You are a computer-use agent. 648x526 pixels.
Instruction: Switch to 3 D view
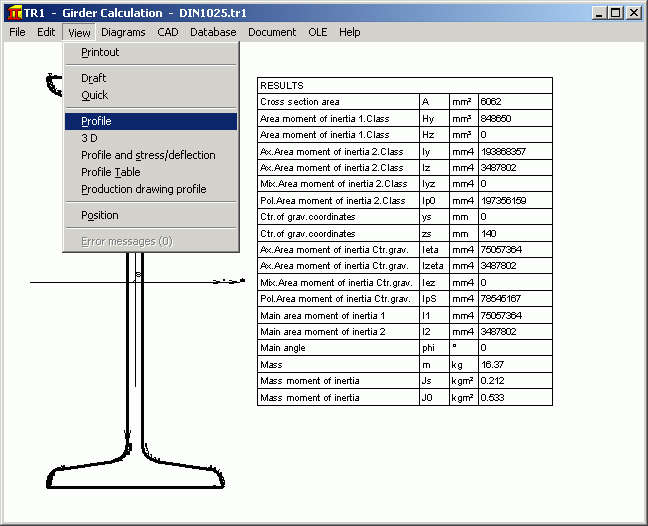(151, 138)
